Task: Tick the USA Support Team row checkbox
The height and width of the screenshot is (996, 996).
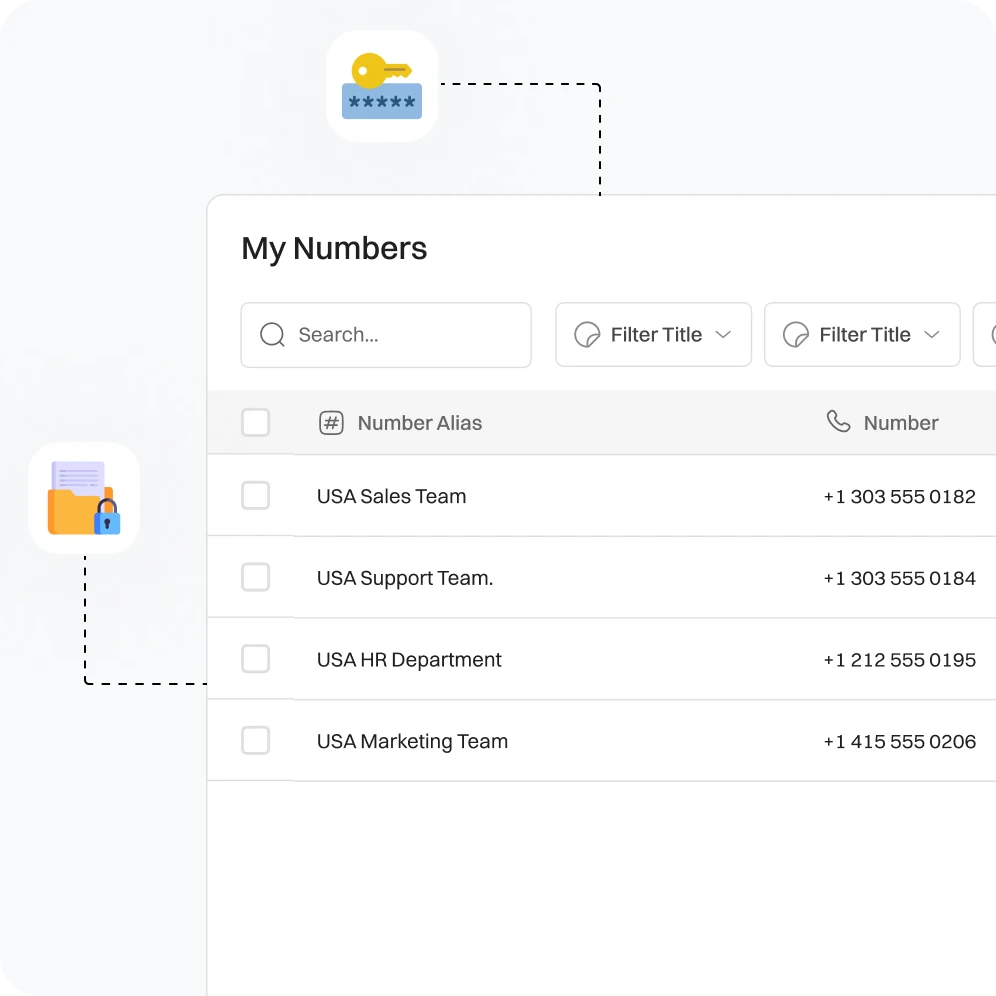Action: [x=256, y=578]
